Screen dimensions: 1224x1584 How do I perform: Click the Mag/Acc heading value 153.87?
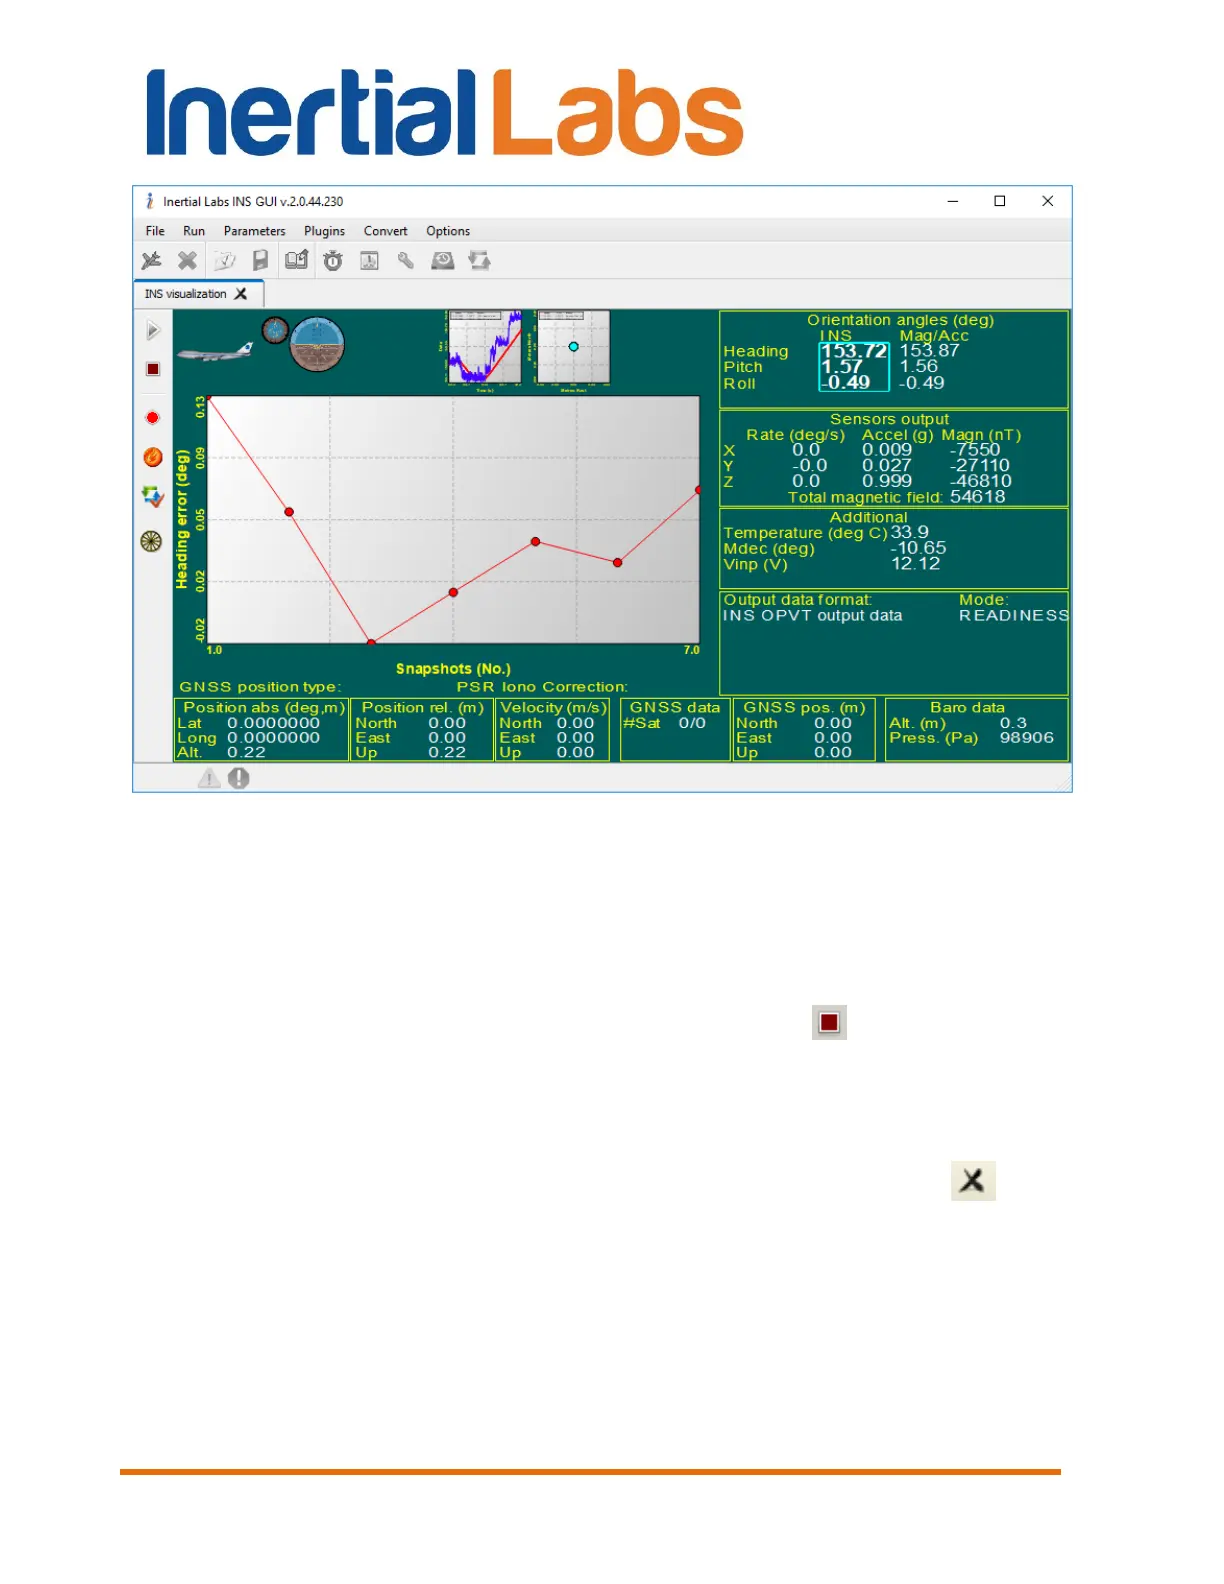(929, 351)
